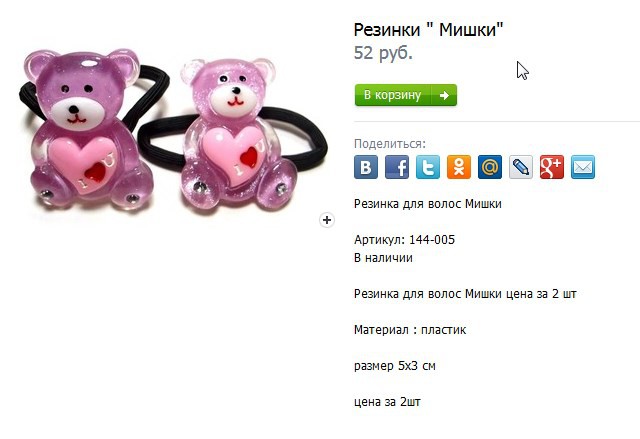Click the product title Резинки "Мишки"
This screenshot has width=640, height=439.
coord(429,30)
